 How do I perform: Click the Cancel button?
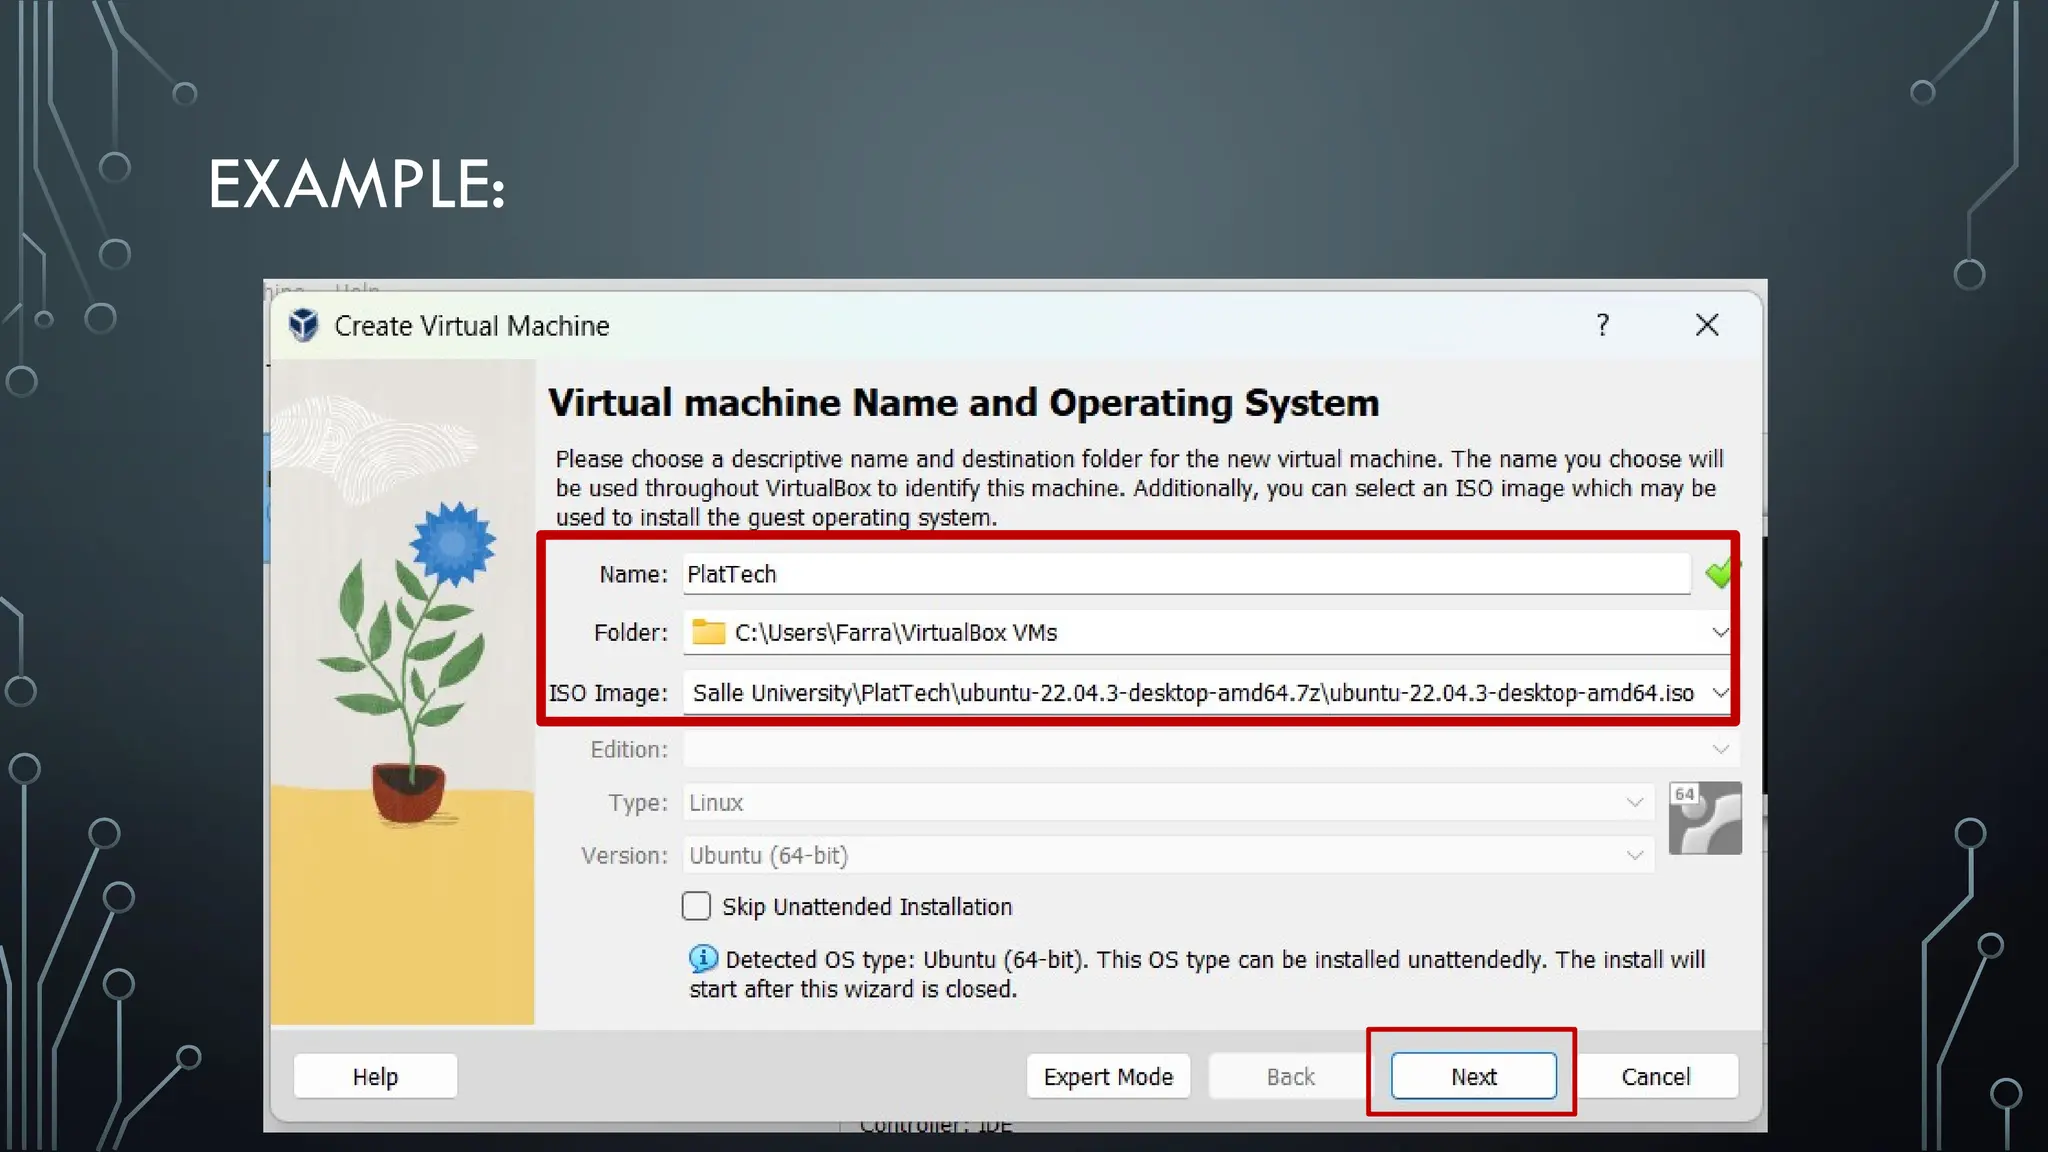(x=1655, y=1076)
